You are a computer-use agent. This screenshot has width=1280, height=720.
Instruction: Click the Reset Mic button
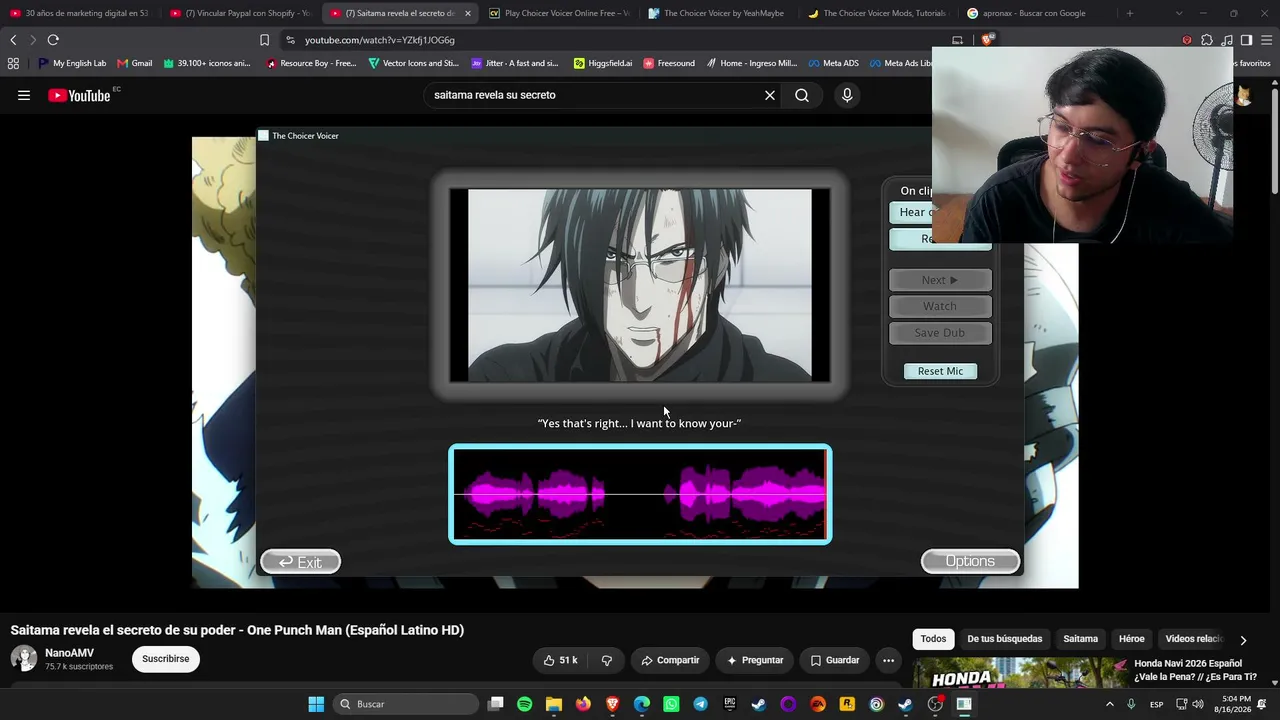(940, 371)
